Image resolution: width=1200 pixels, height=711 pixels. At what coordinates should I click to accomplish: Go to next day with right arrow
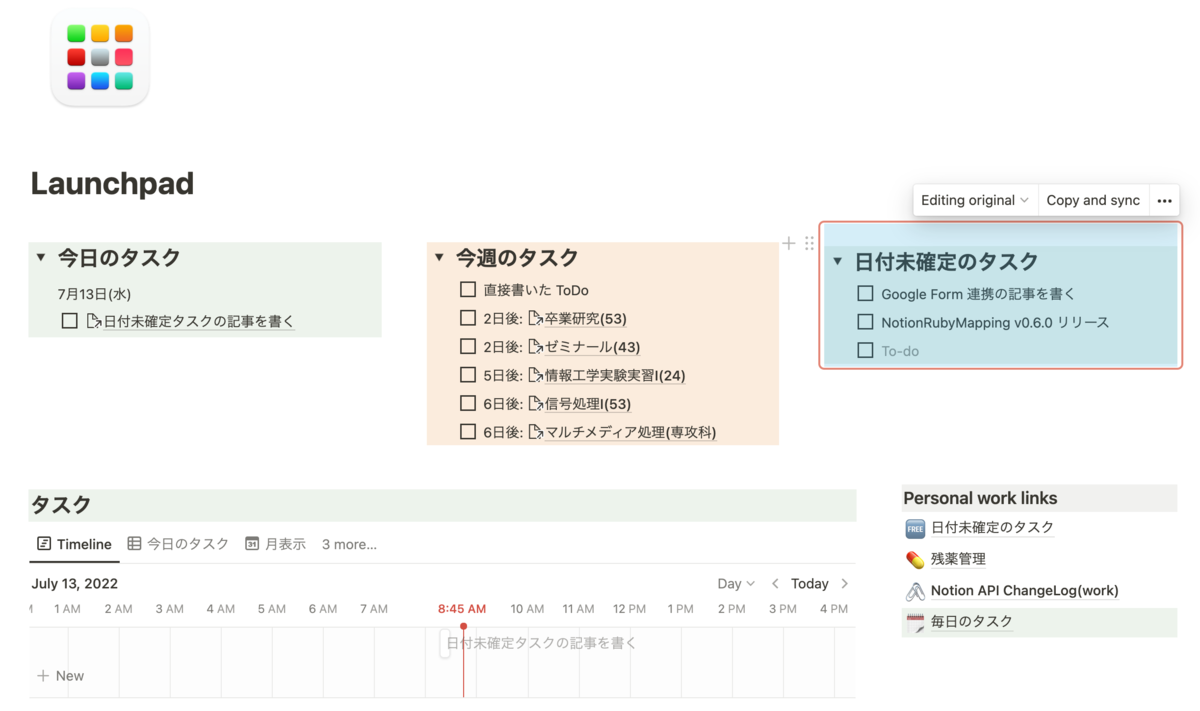(845, 584)
